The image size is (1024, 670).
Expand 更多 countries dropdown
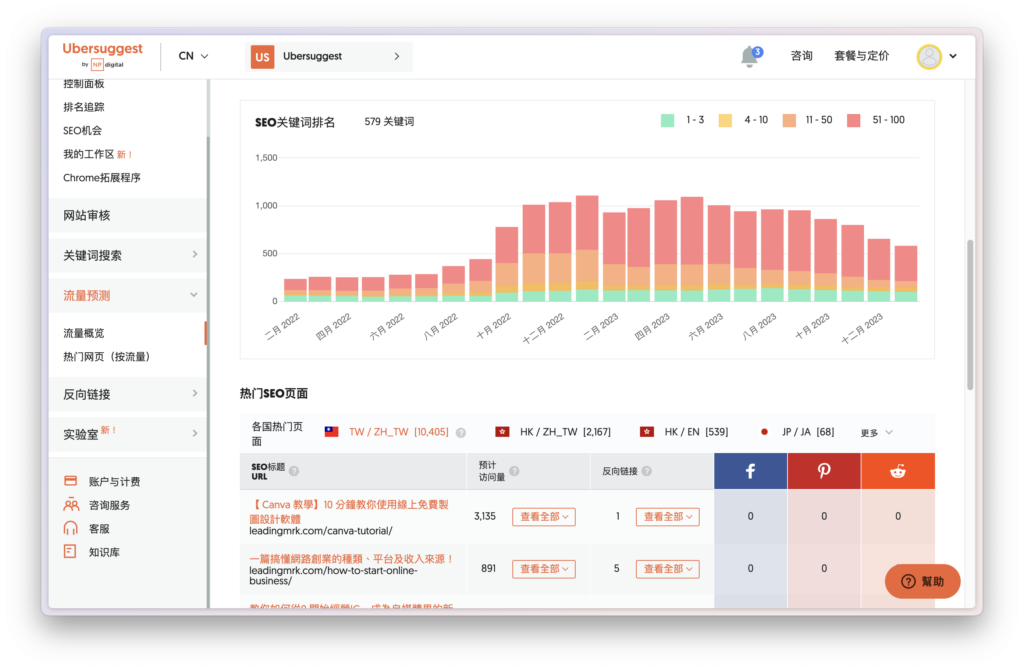tap(876, 432)
